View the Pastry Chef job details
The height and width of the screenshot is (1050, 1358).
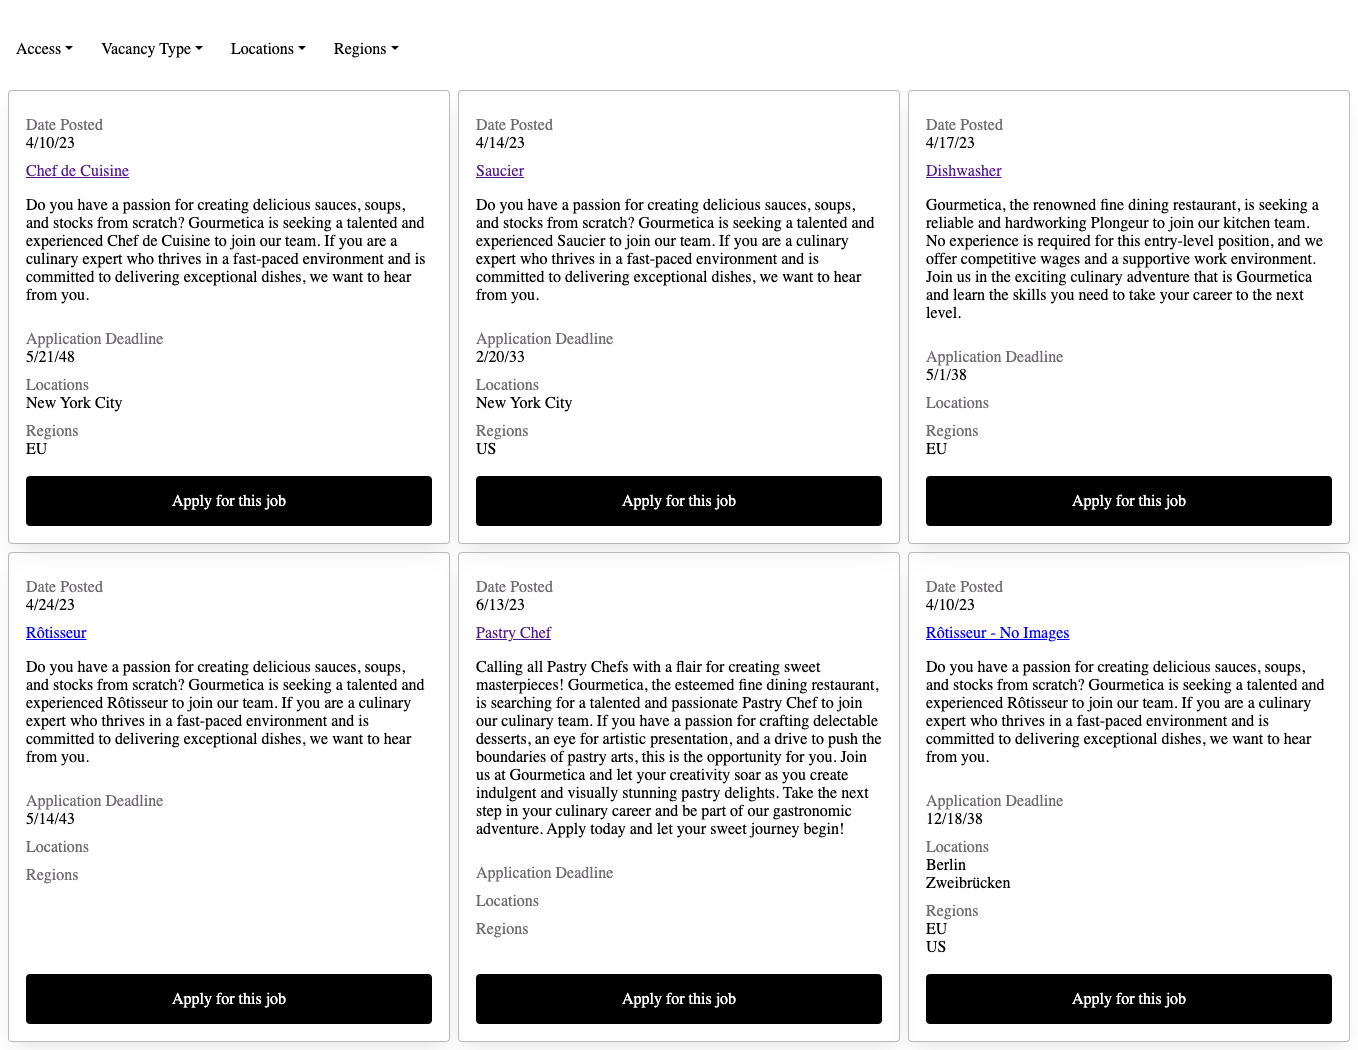point(513,633)
